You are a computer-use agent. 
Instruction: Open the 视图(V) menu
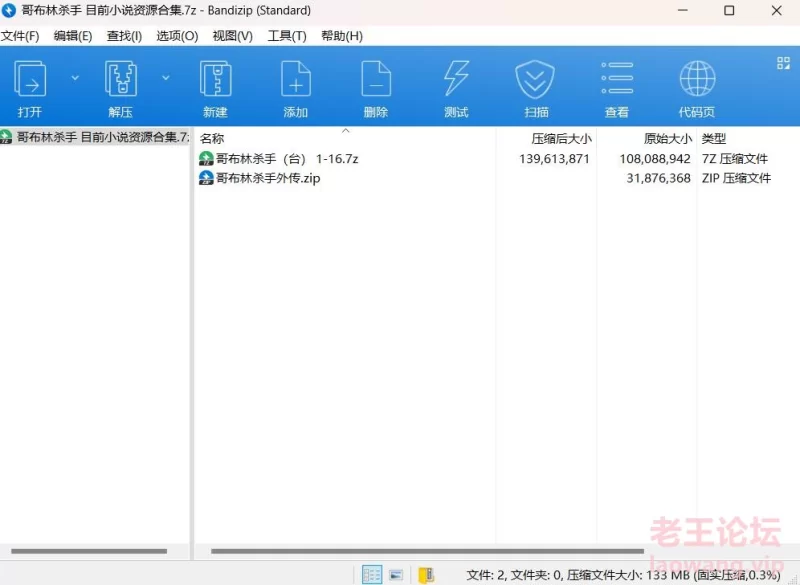click(x=233, y=36)
